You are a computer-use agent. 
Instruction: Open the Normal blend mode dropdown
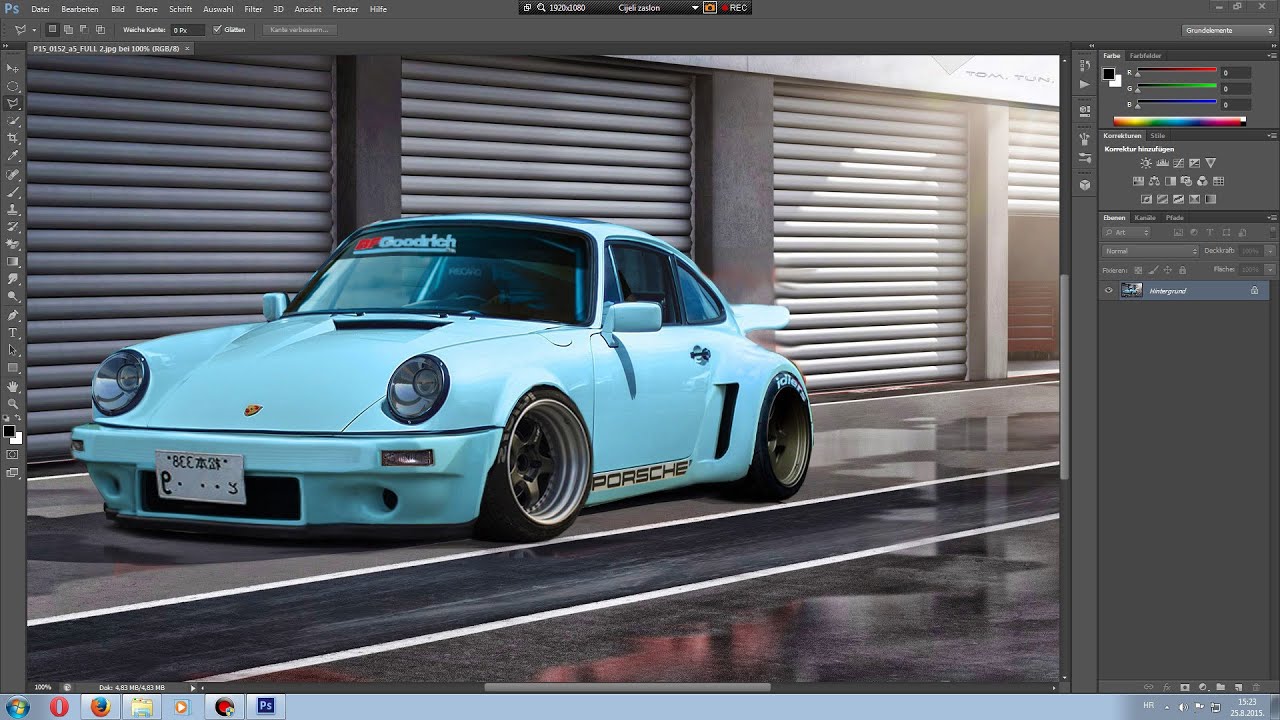(1150, 251)
